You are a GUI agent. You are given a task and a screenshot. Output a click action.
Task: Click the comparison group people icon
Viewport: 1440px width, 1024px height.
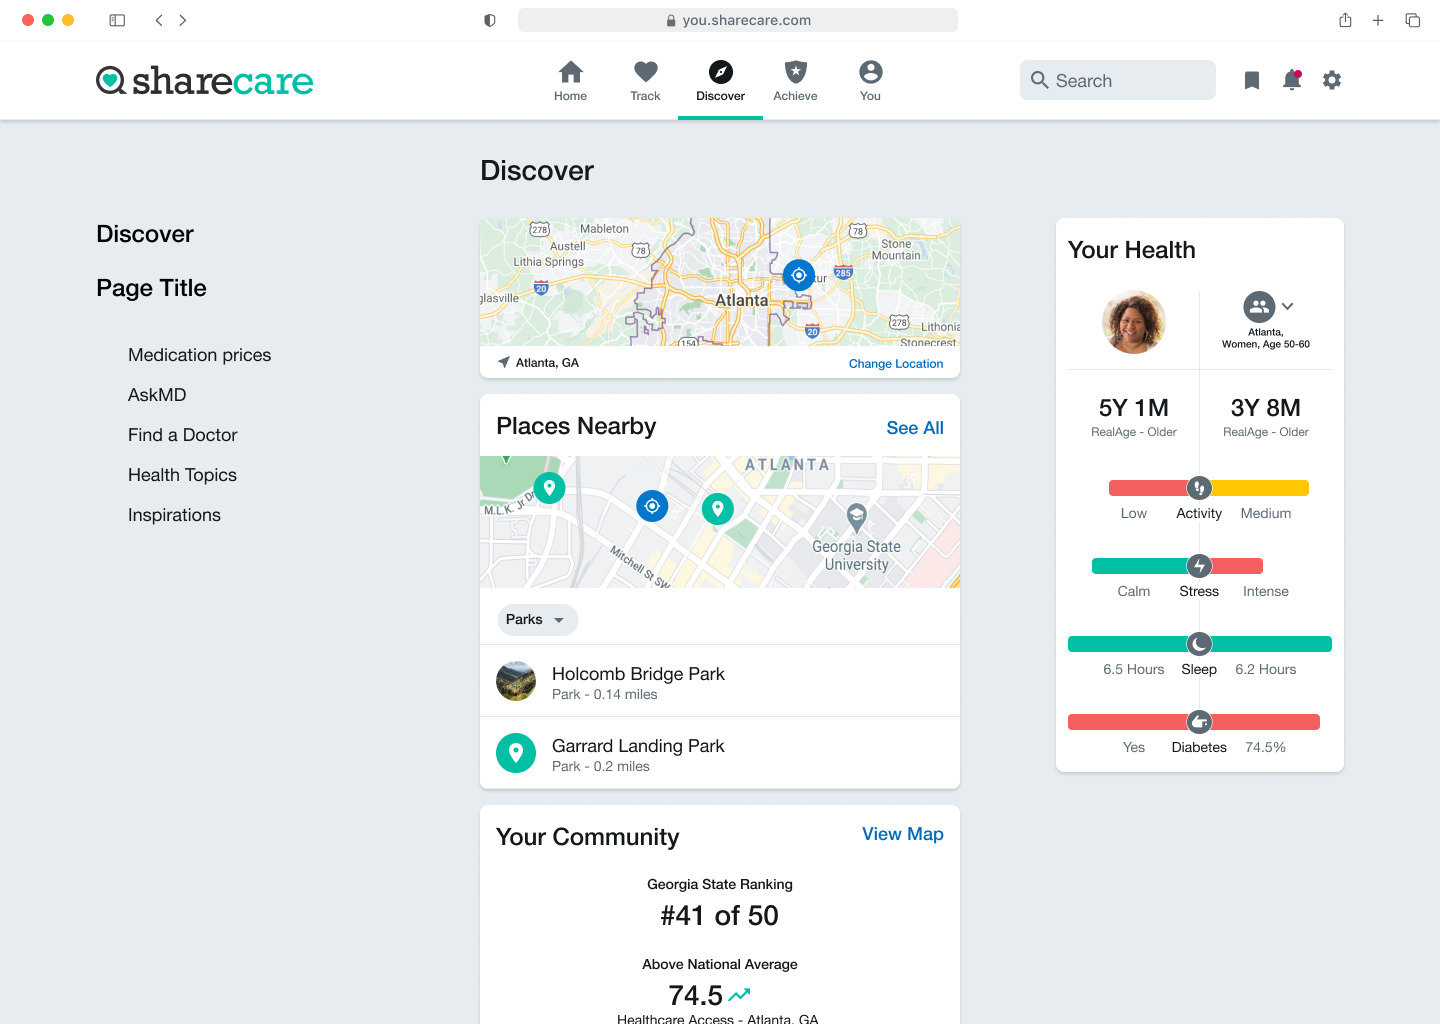click(1259, 306)
